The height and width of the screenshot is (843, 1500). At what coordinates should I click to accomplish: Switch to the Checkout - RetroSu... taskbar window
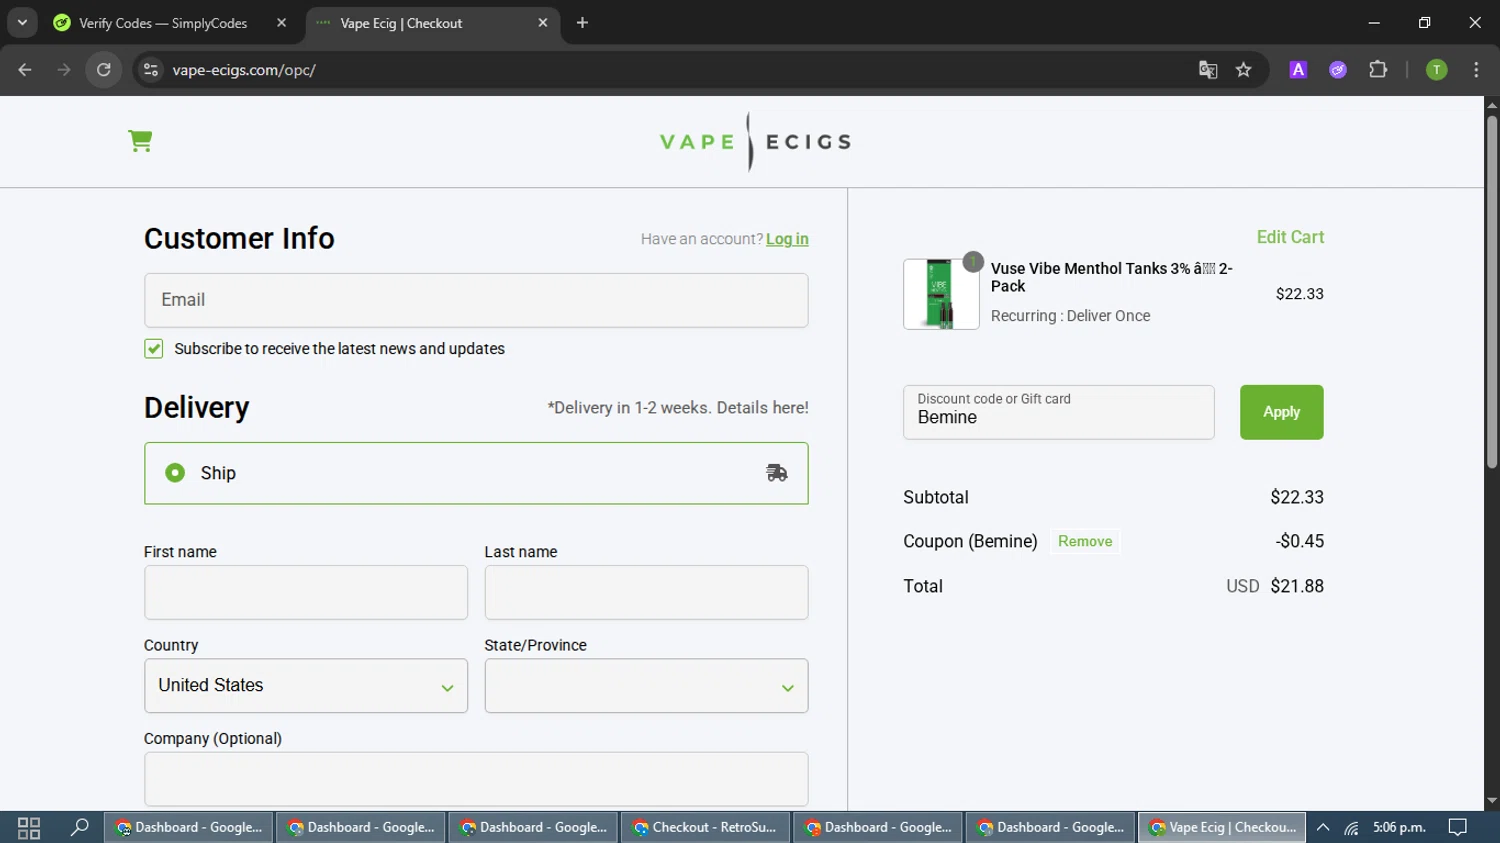click(706, 828)
